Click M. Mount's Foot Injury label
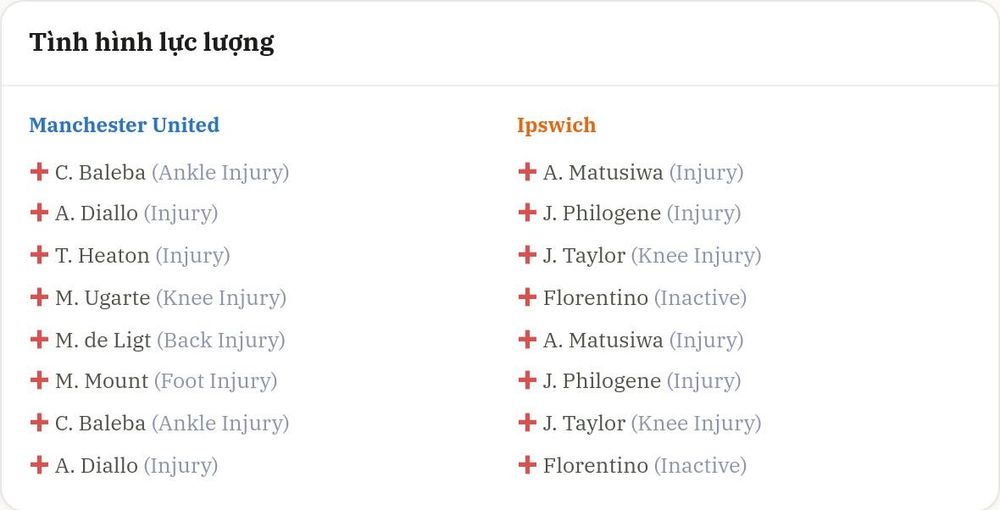The height and width of the screenshot is (510, 1000). [x=216, y=382]
